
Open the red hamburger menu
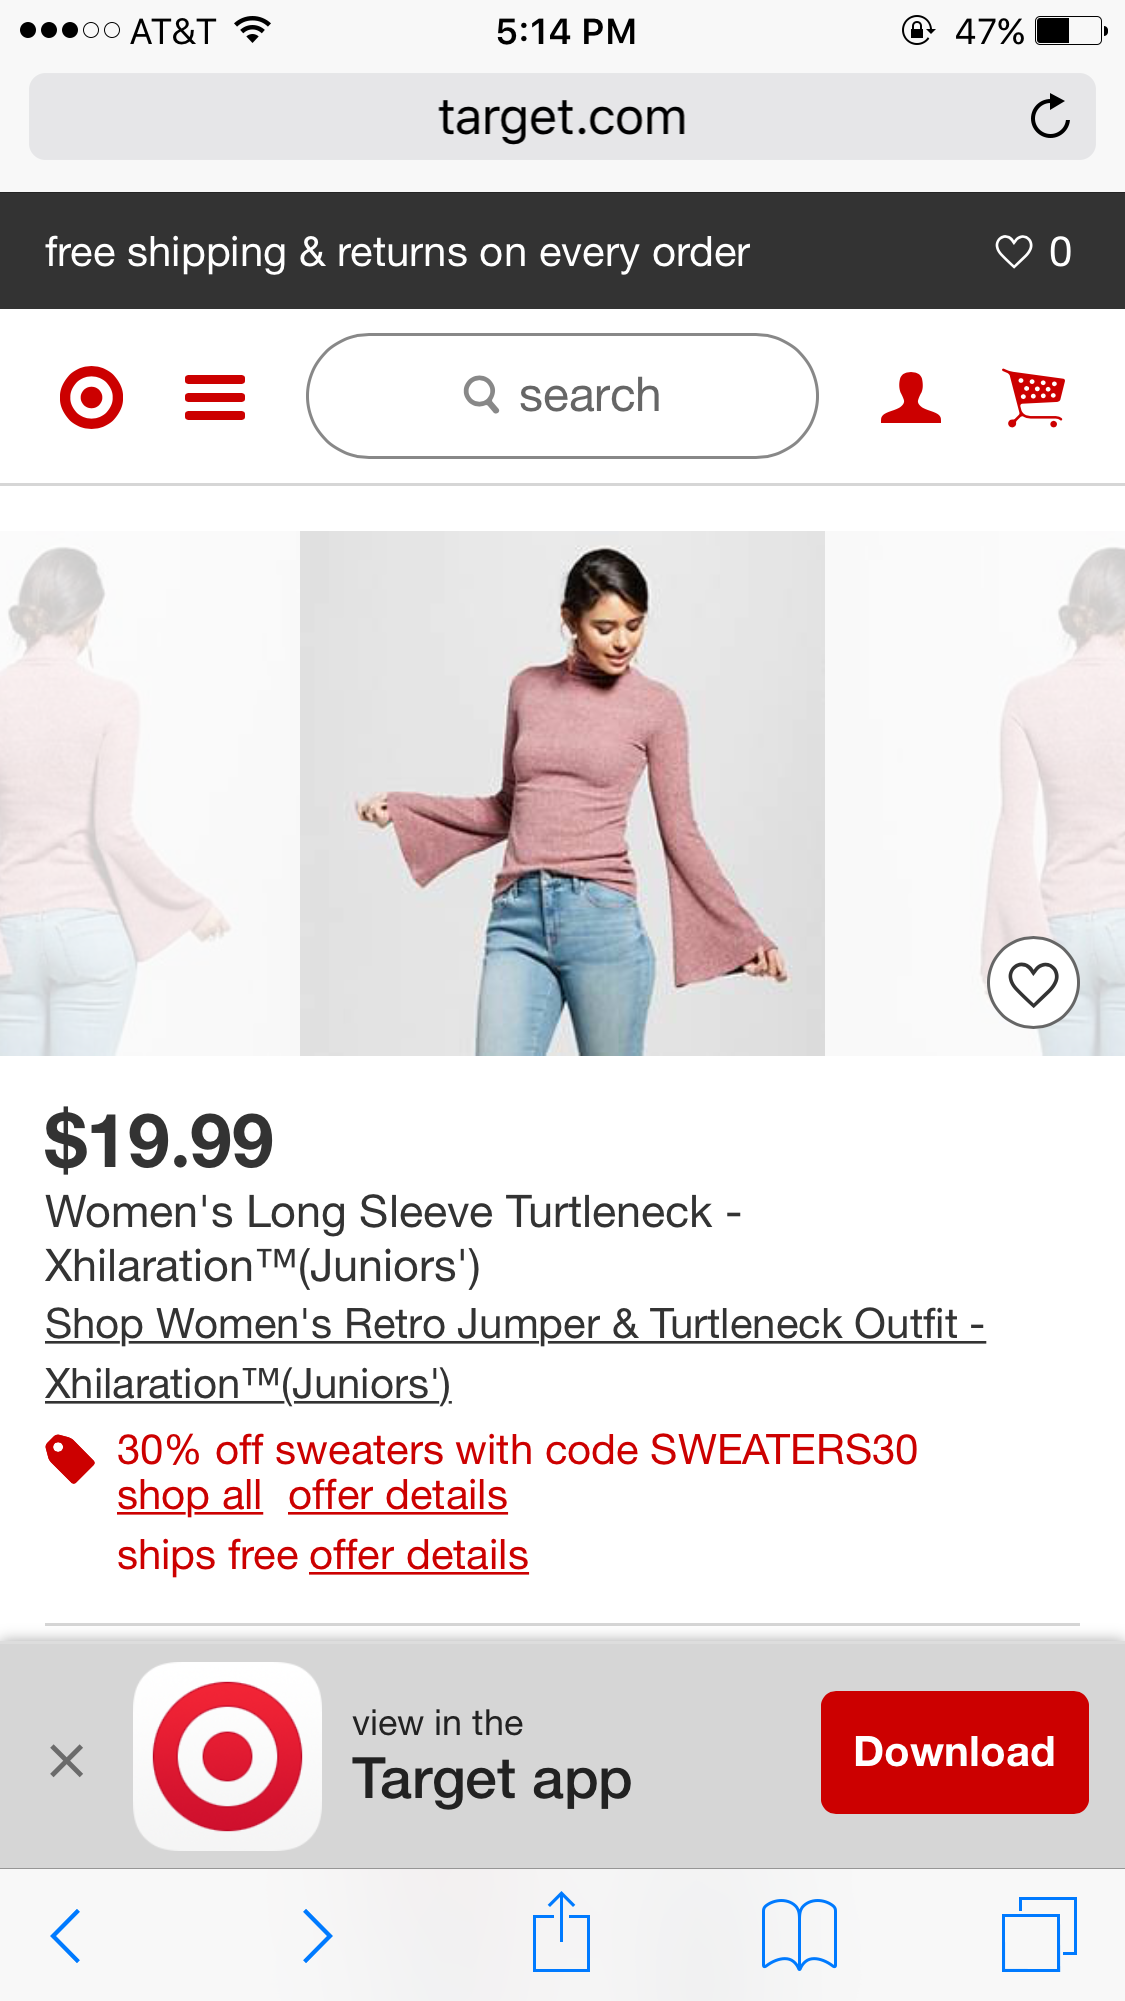[215, 397]
